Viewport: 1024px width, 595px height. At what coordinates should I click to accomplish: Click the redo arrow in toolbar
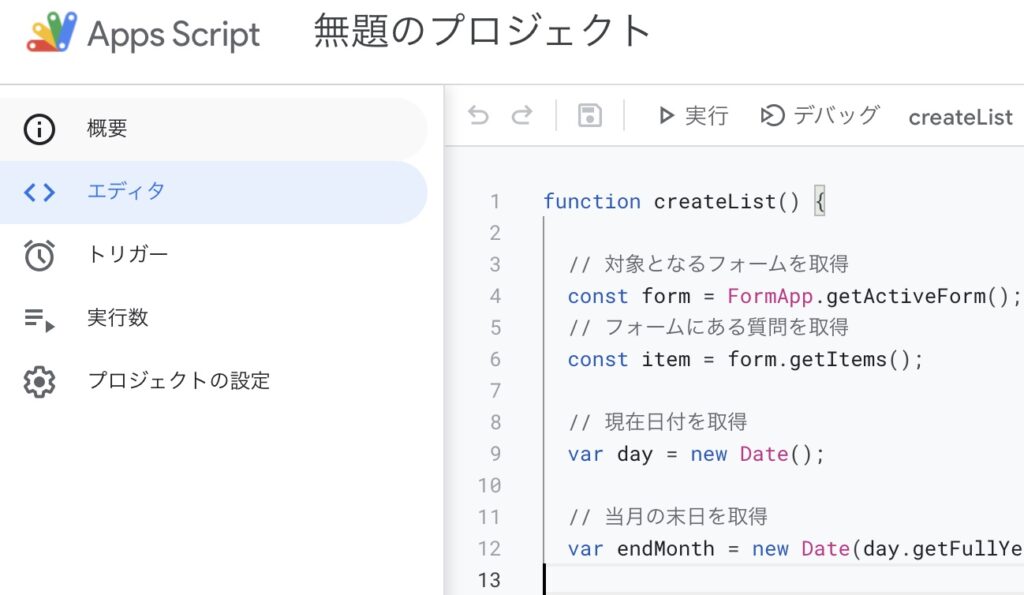click(x=522, y=116)
